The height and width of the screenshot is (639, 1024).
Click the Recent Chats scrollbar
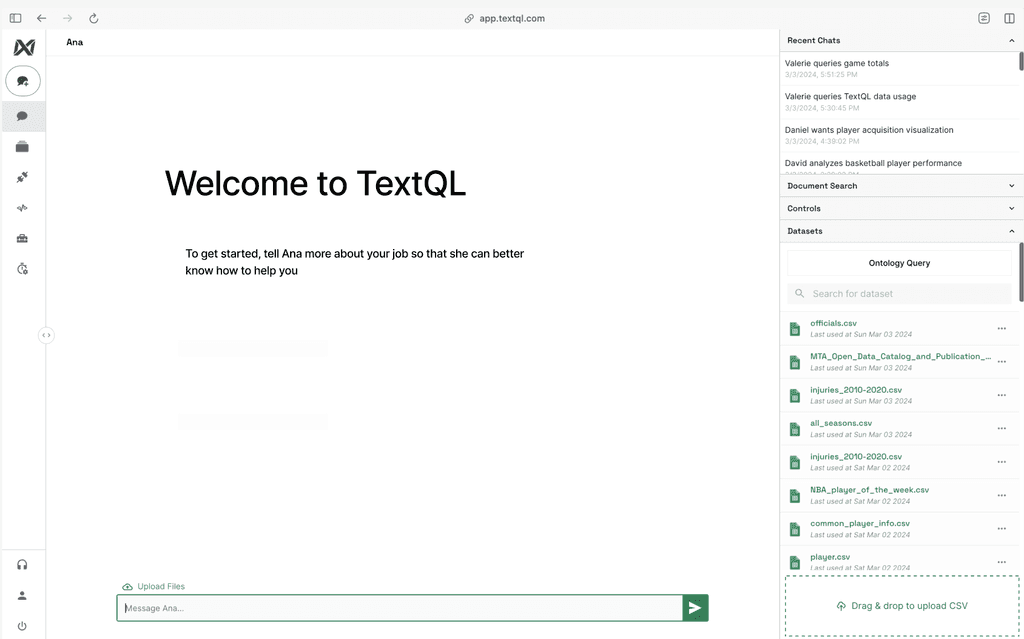pyautogui.click(x=1021, y=61)
